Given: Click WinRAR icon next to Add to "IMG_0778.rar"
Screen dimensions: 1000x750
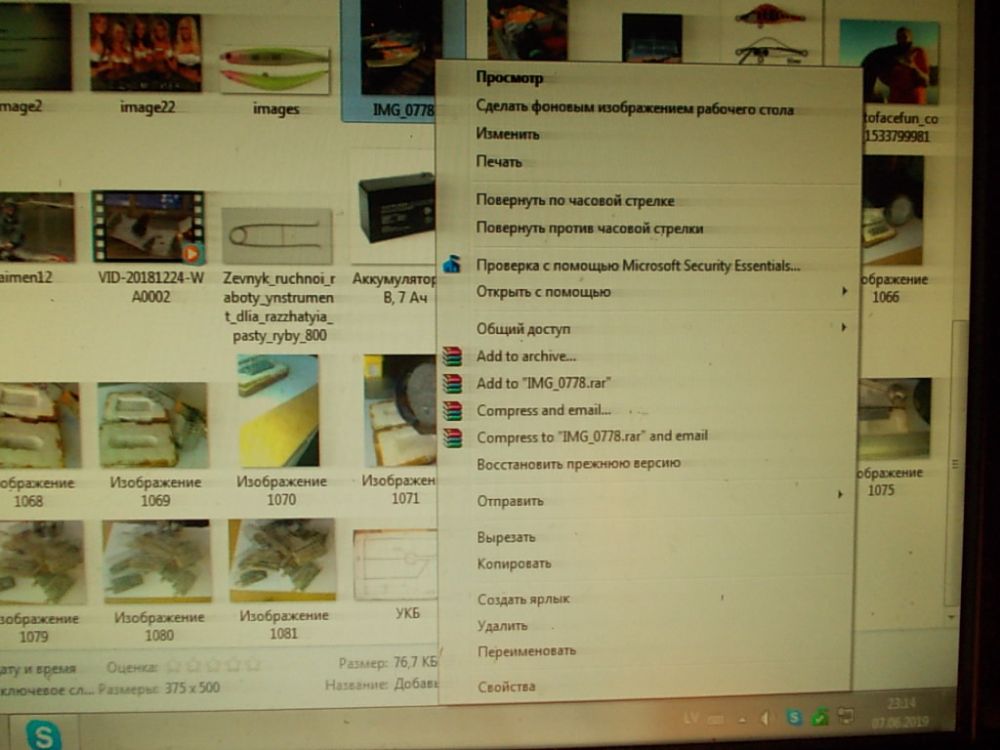Looking at the screenshot, I should (453, 383).
